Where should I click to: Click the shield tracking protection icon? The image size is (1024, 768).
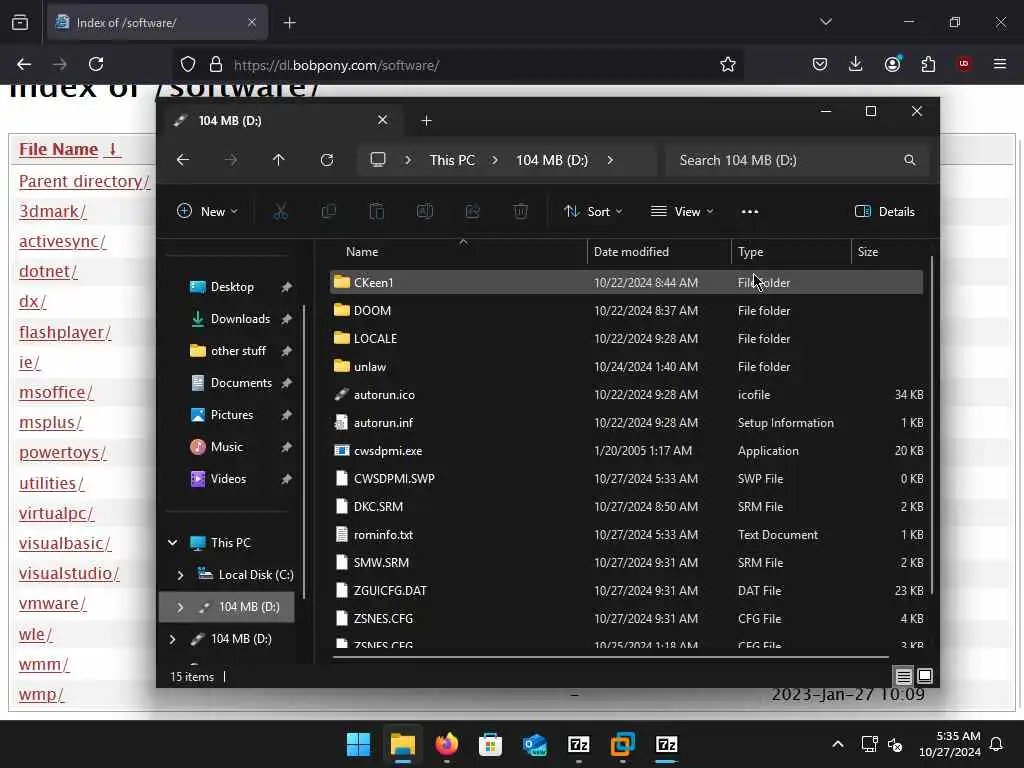tap(188, 64)
